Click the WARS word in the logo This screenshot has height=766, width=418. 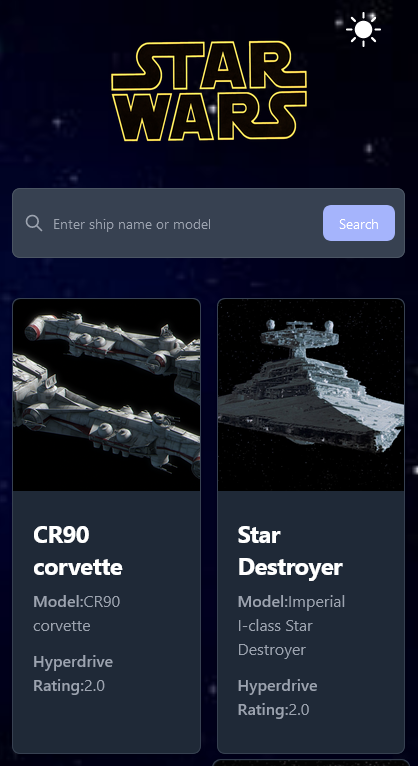tap(209, 116)
